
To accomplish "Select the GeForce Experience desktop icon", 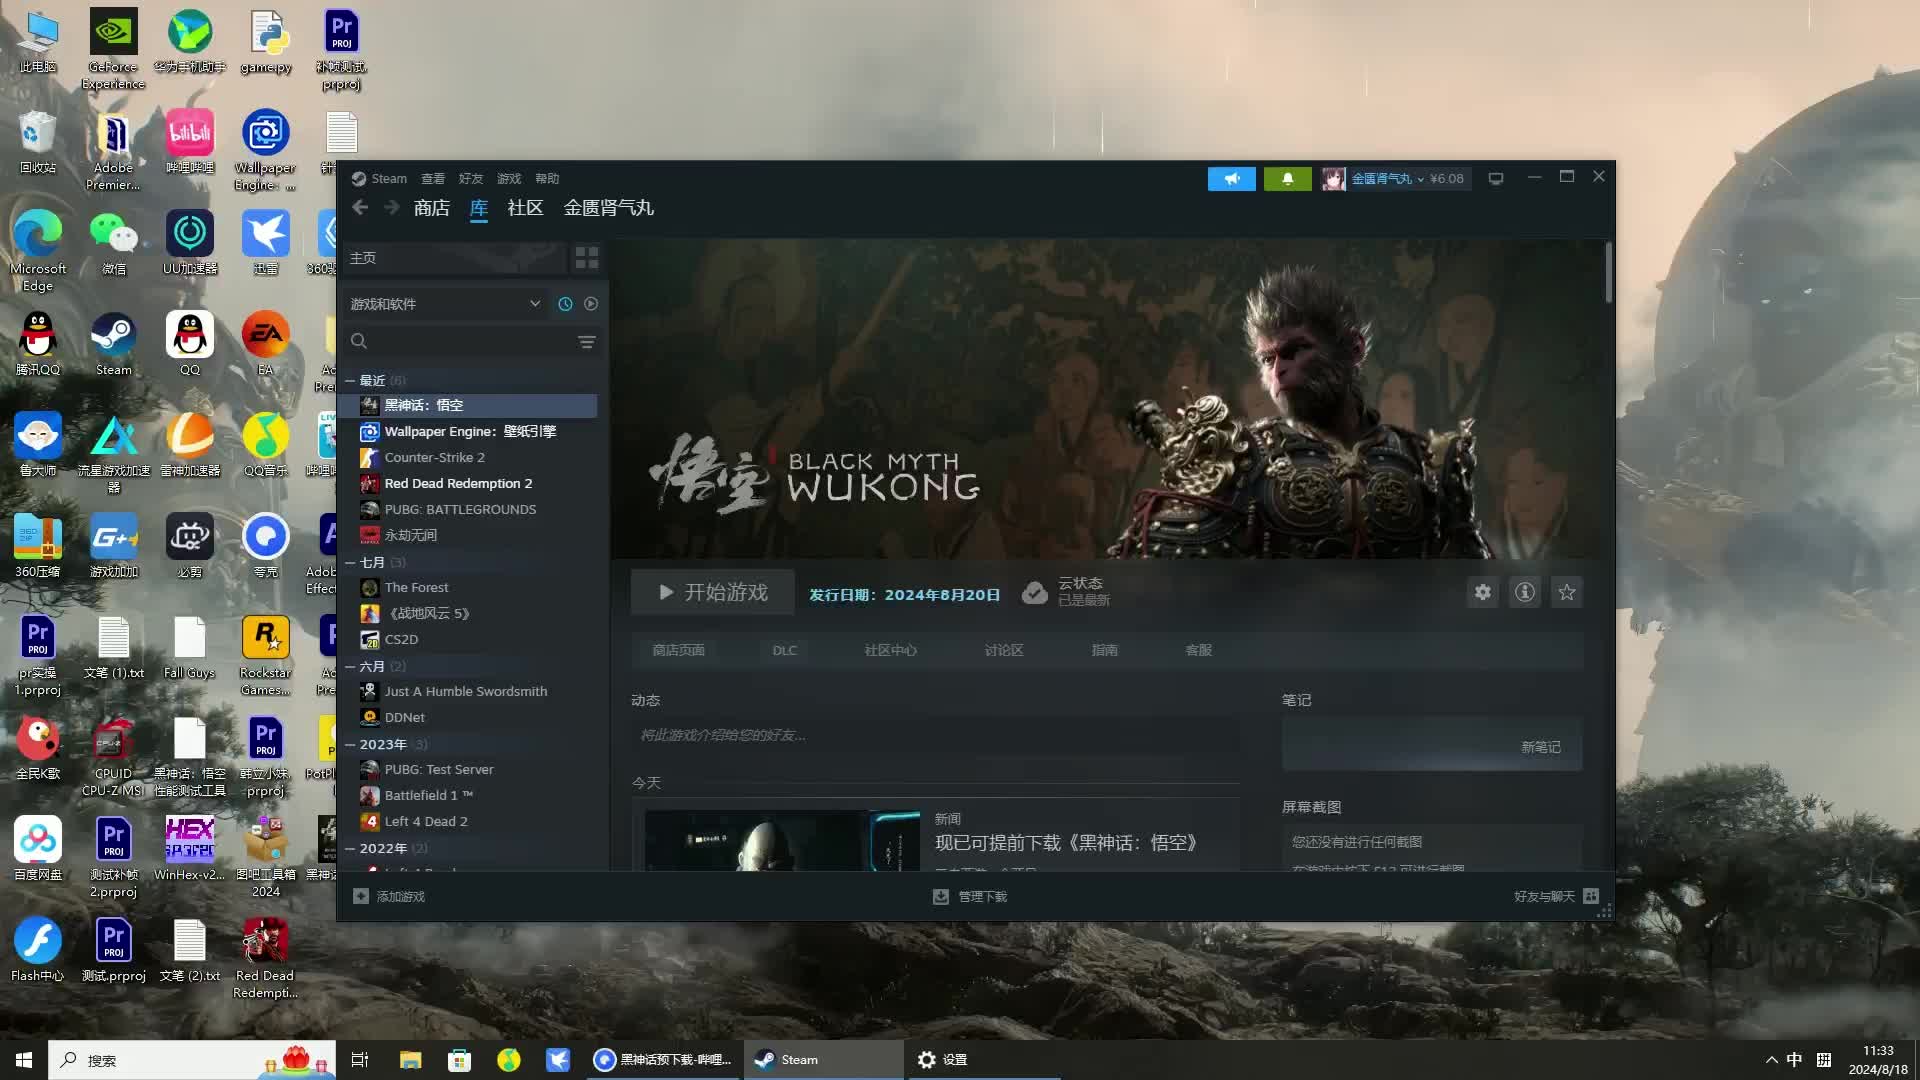I will tap(113, 49).
